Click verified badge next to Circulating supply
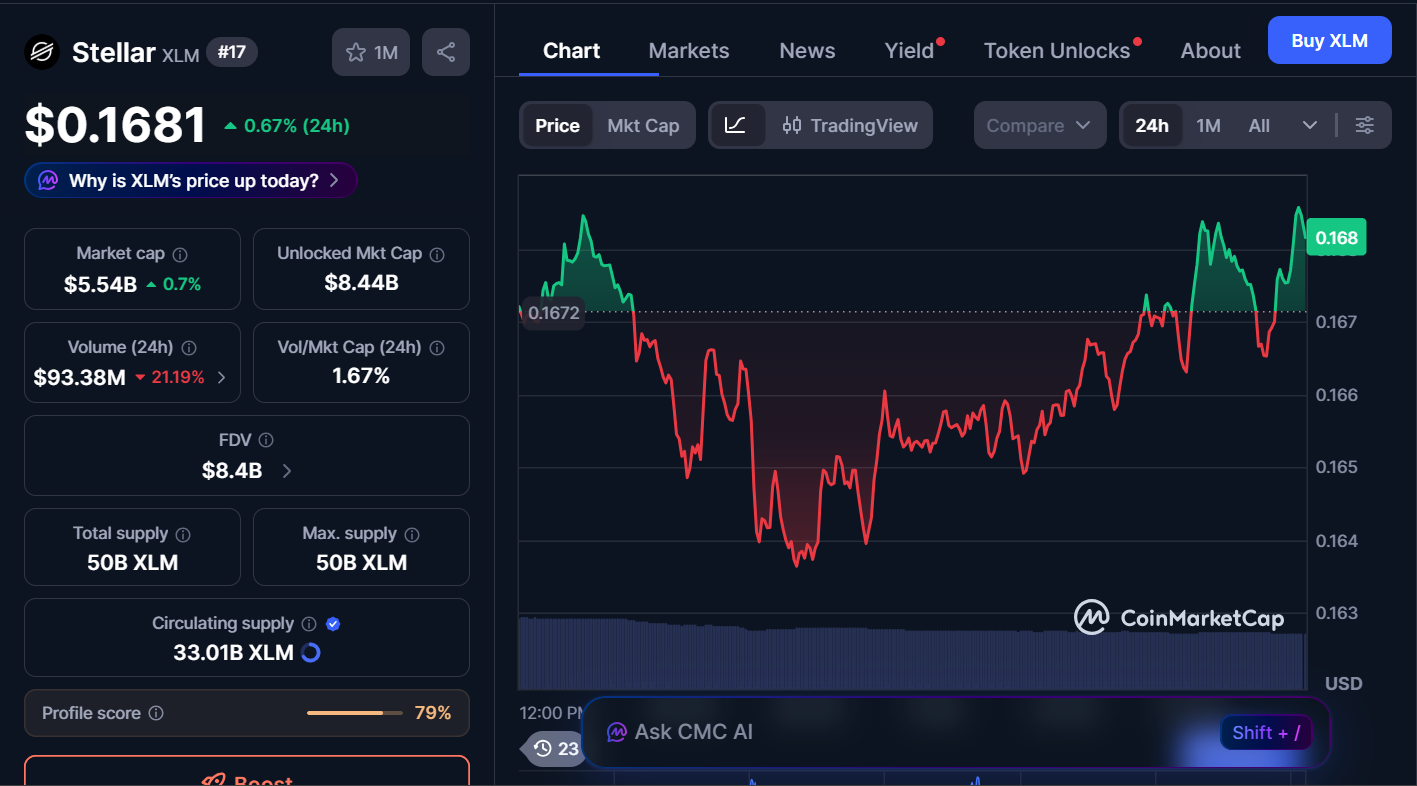Screen dimensions: 1417x786 tap(332, 623)
